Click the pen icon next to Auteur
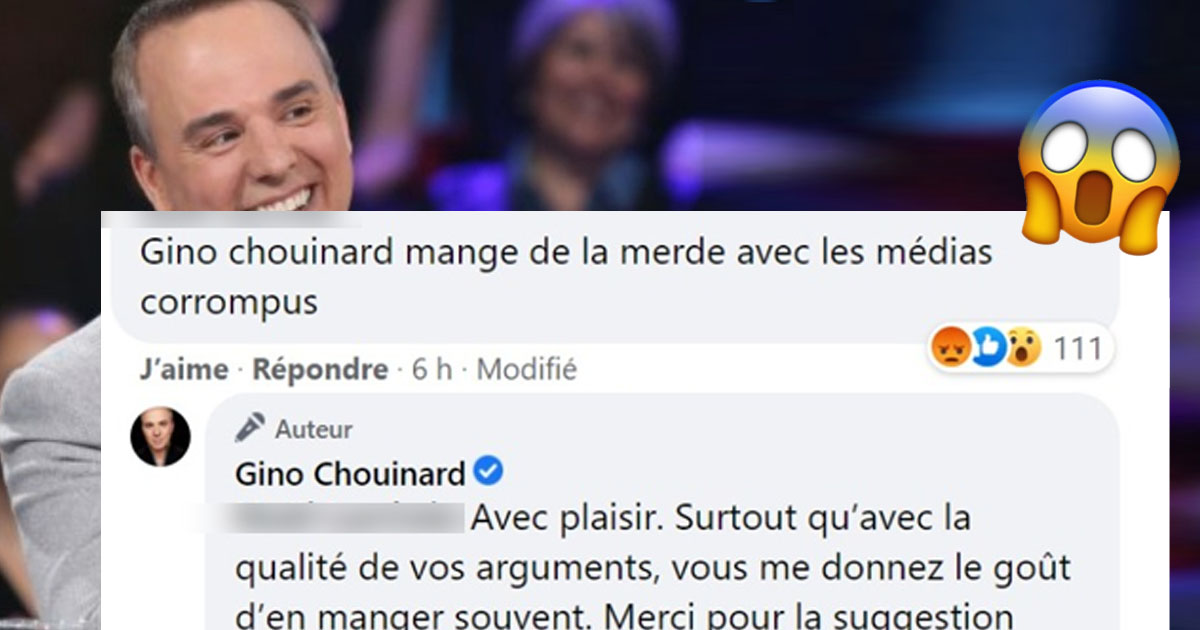 tap(250, 427)
